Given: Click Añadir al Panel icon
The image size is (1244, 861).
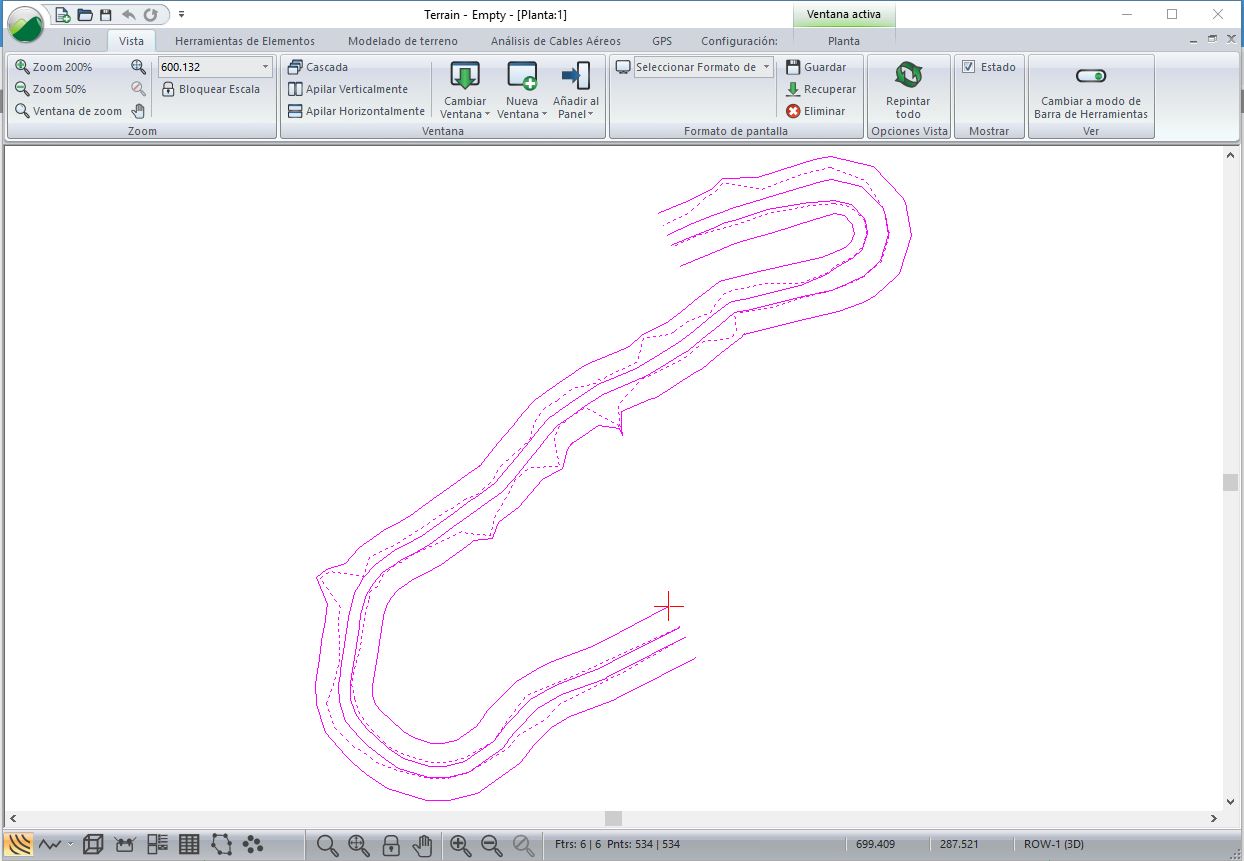Looking at the screenshot, I should (575, 77).
